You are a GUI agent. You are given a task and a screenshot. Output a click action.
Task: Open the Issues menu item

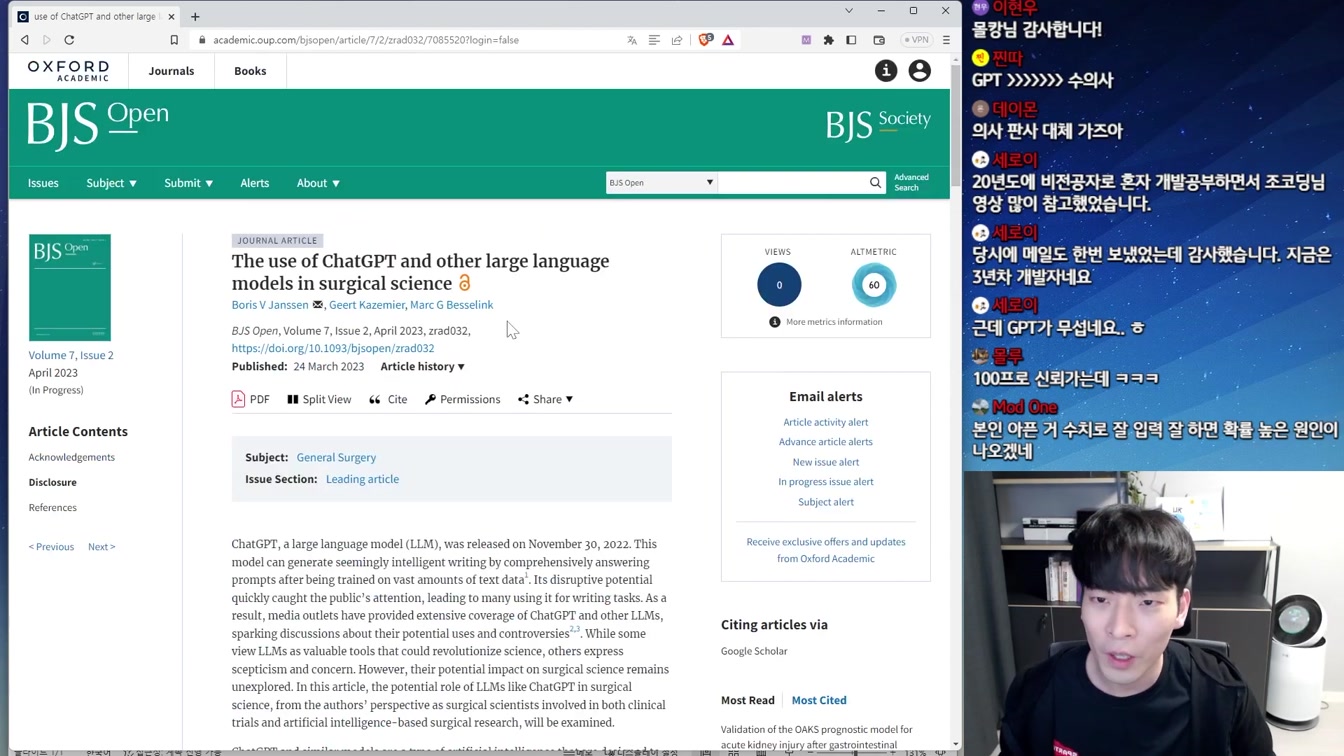43,183
